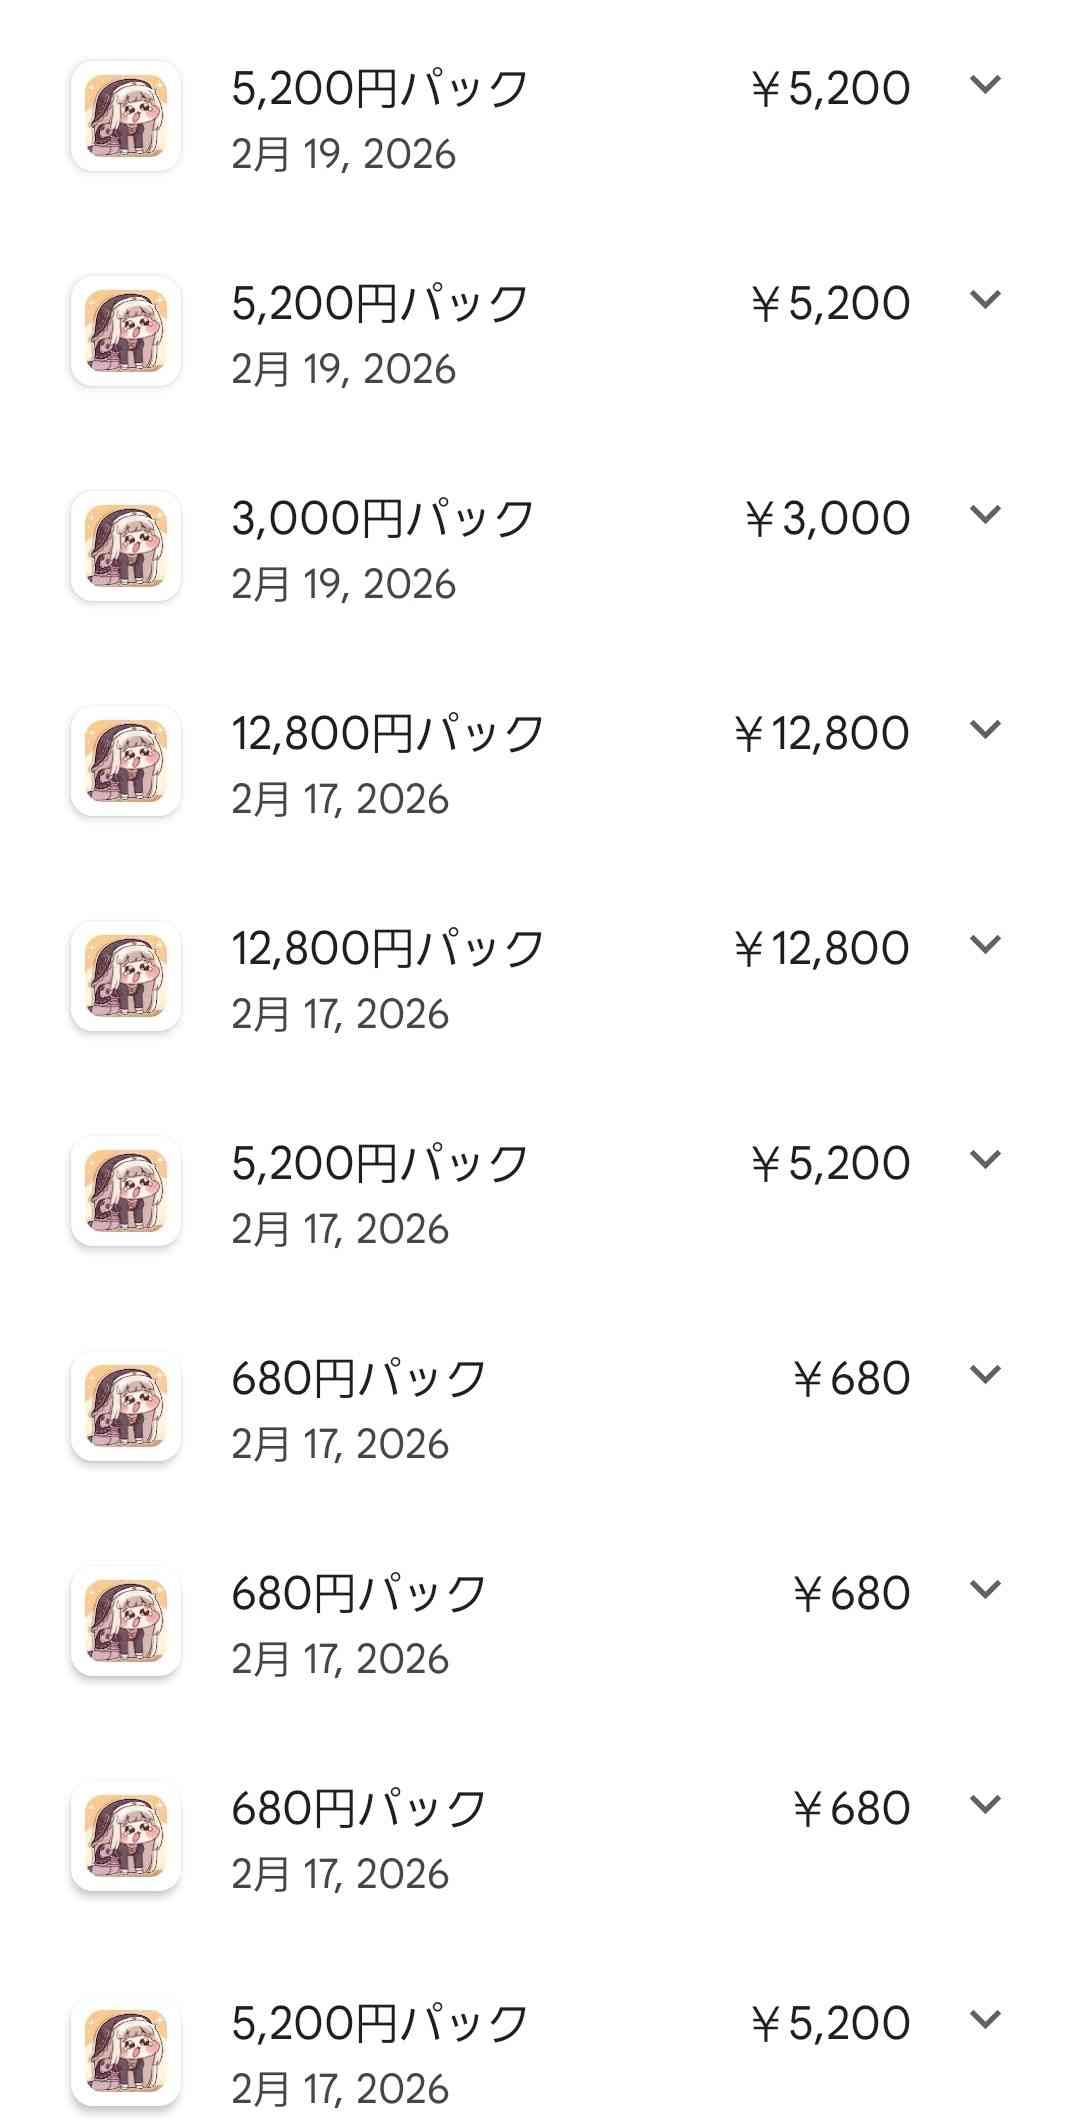
Task: Tap the app icon of the 3,000円パック purchase
Action: pos(126,546)
